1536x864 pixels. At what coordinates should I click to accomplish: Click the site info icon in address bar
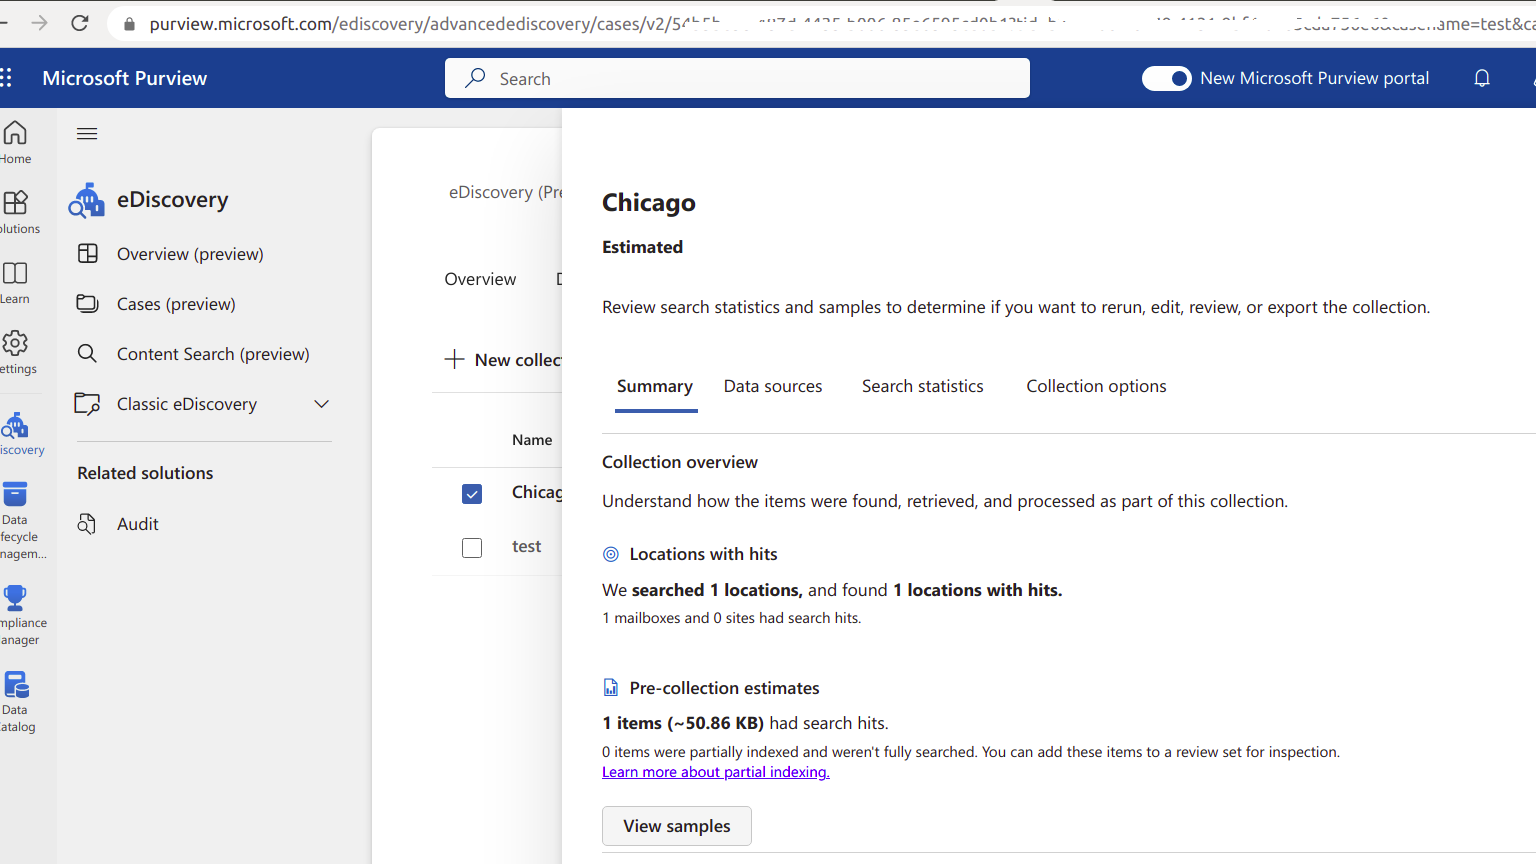128,23
